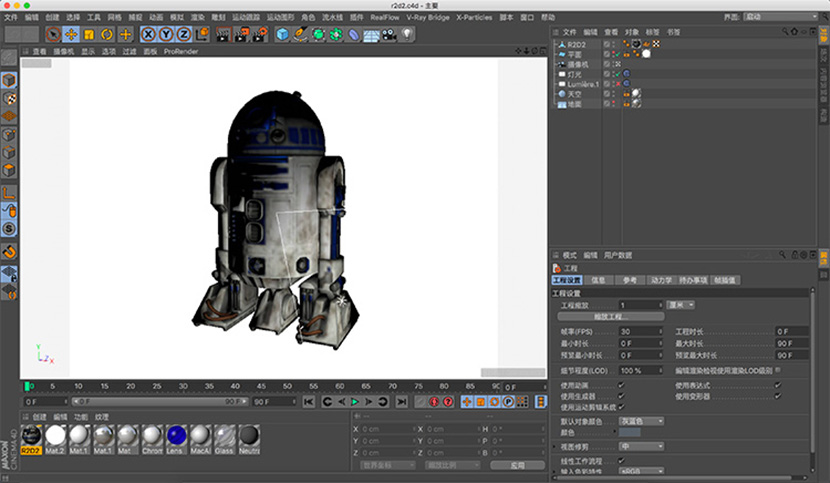Viewport: 830px width, 483px height.
Task: Open the ProRender viewport menu
Action: [x=181, y=51]
